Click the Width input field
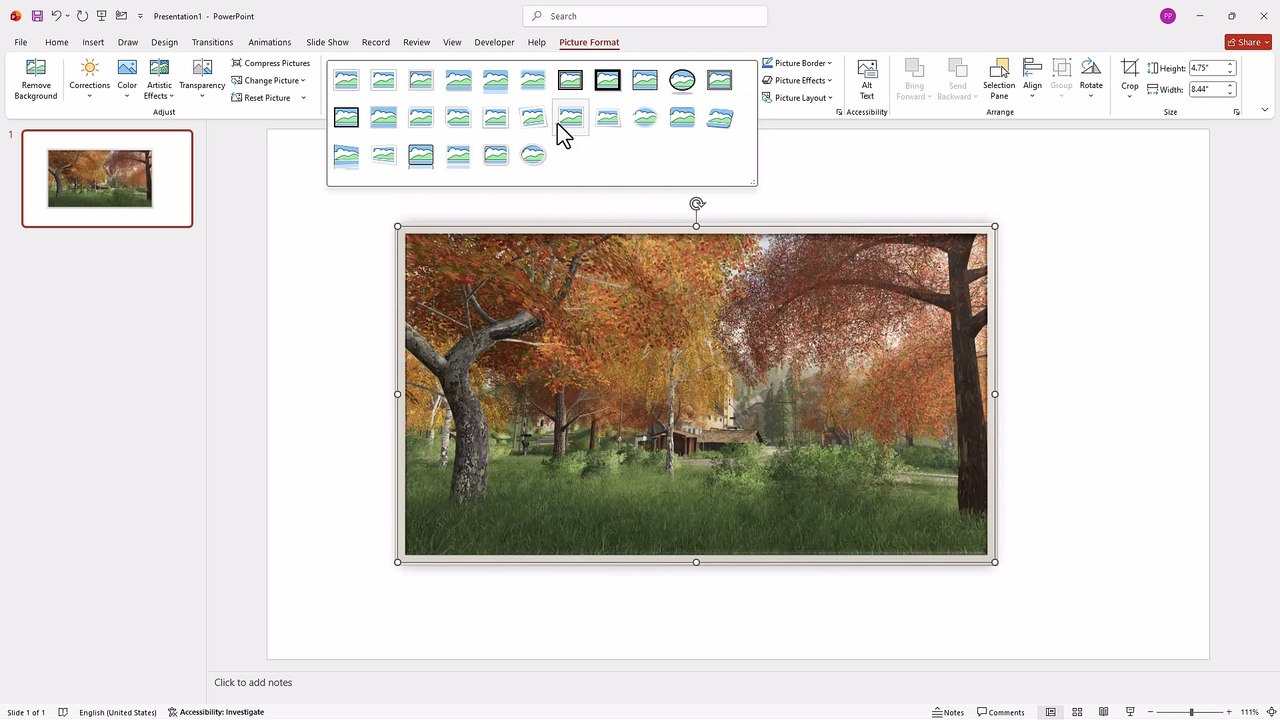This screenshot has height=720, width=1280. point(1205,89)
